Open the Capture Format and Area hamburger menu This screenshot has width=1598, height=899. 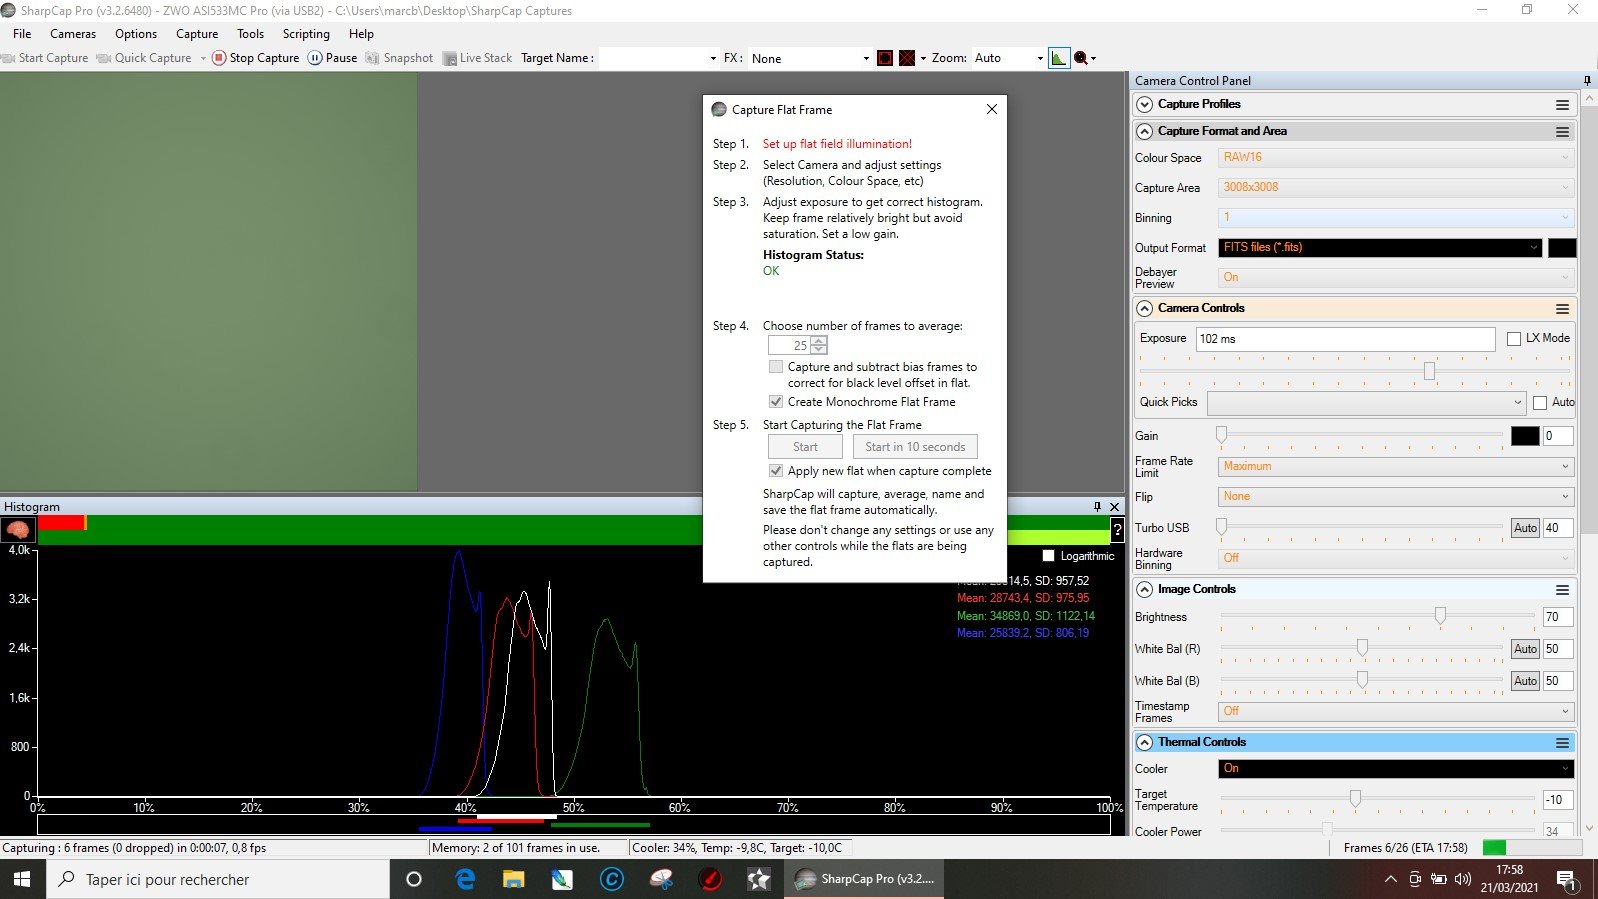coord(1562,132)
